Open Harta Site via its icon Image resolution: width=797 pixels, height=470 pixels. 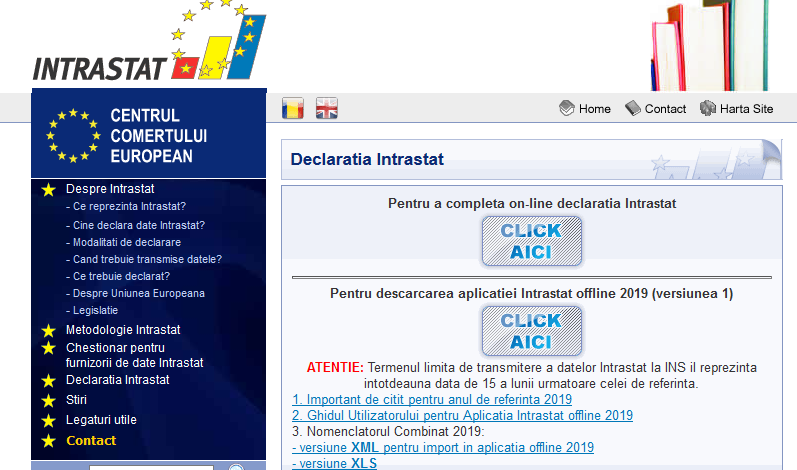click(708, 108)
